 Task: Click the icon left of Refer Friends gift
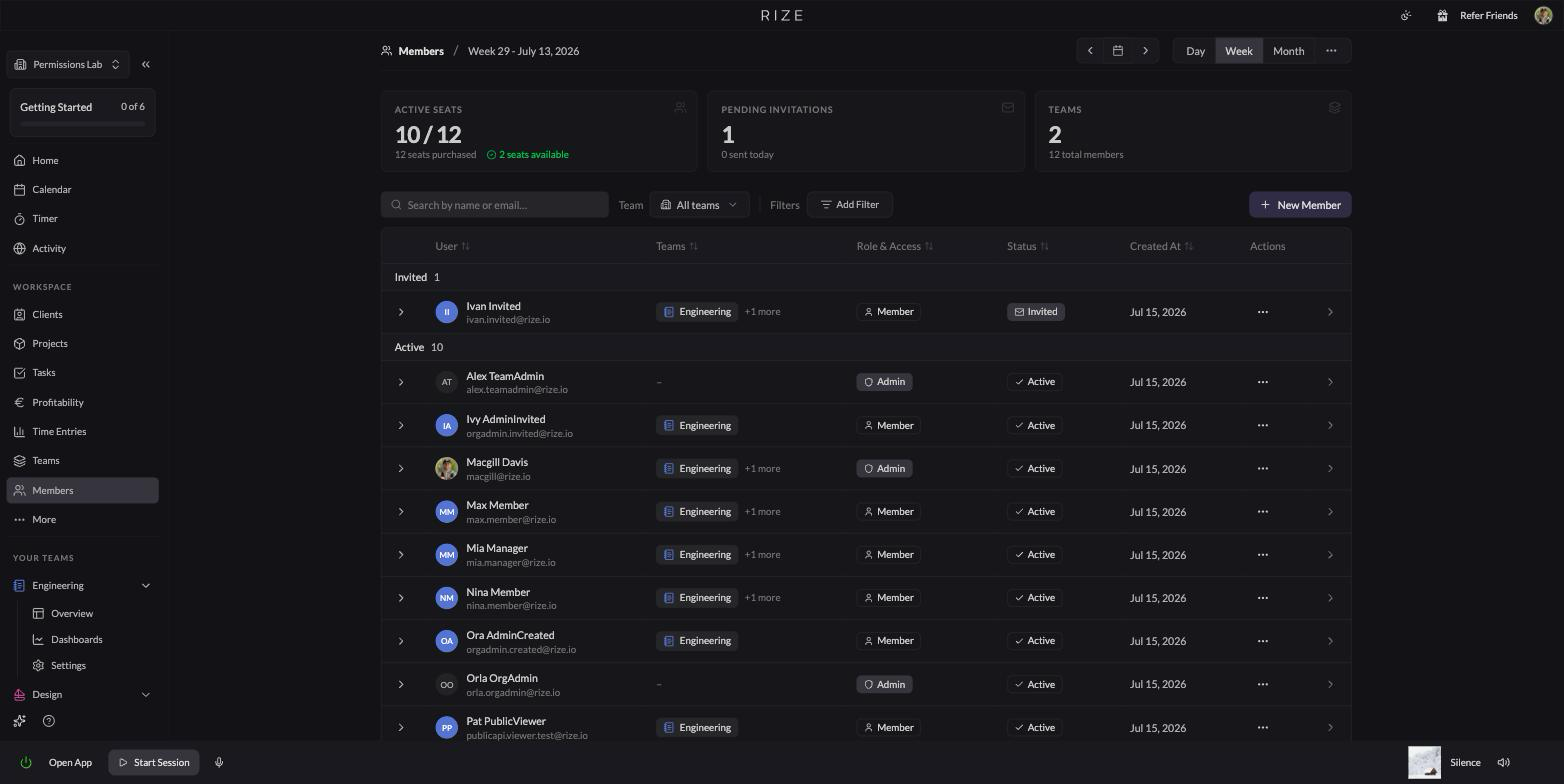(1406, 15)
